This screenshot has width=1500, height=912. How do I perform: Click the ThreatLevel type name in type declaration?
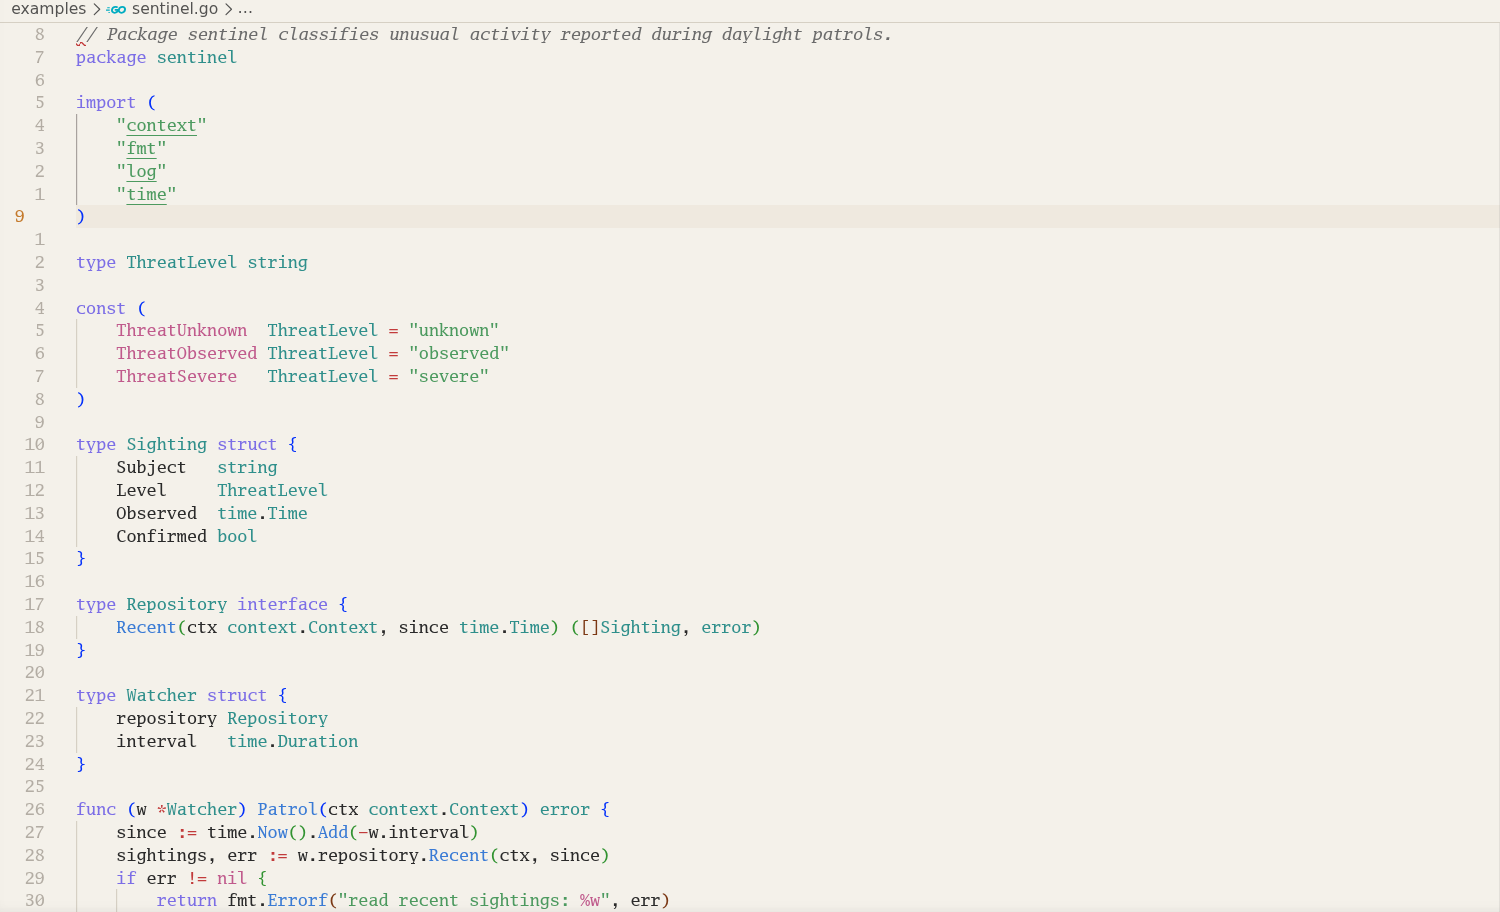point(182,262)
